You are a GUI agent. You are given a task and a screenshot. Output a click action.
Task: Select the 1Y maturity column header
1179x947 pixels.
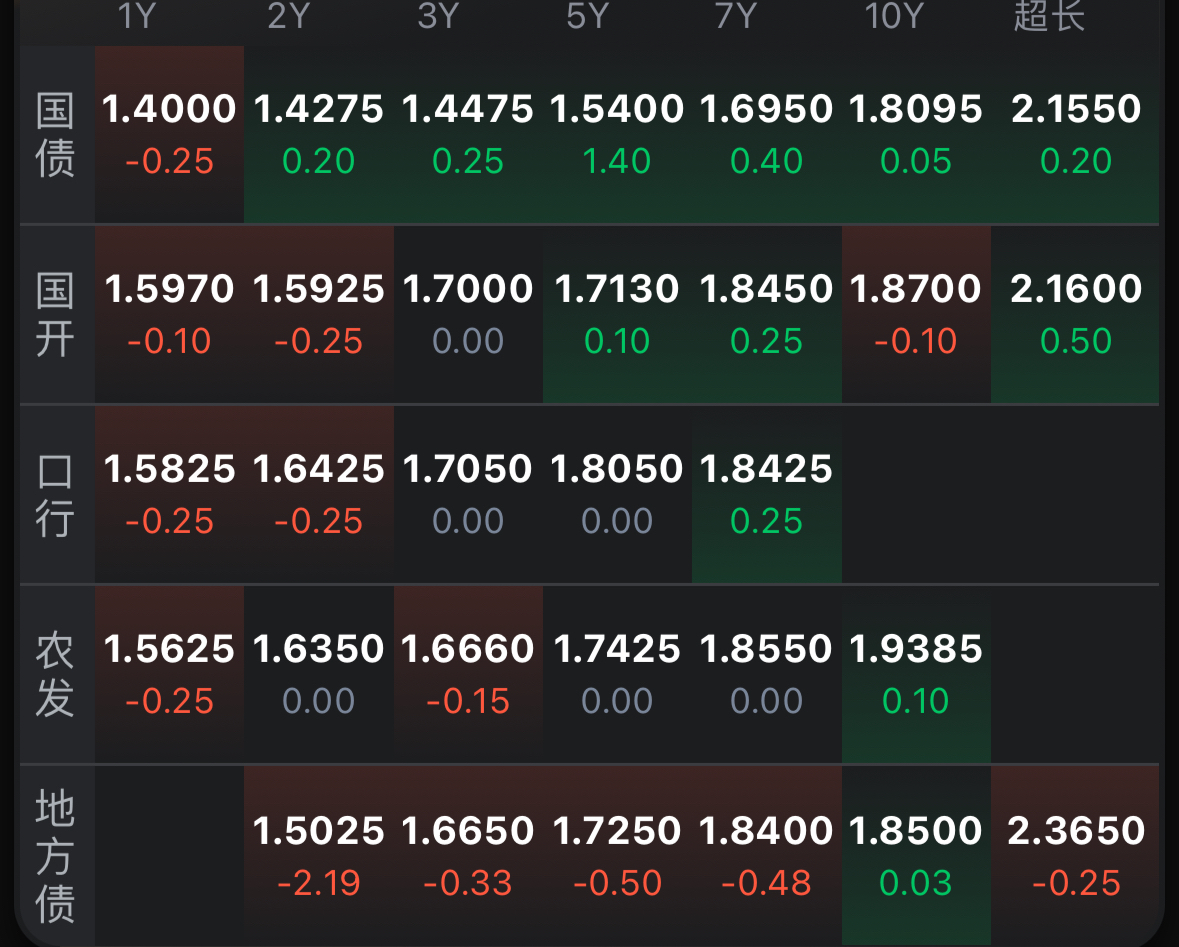[137, 17]
